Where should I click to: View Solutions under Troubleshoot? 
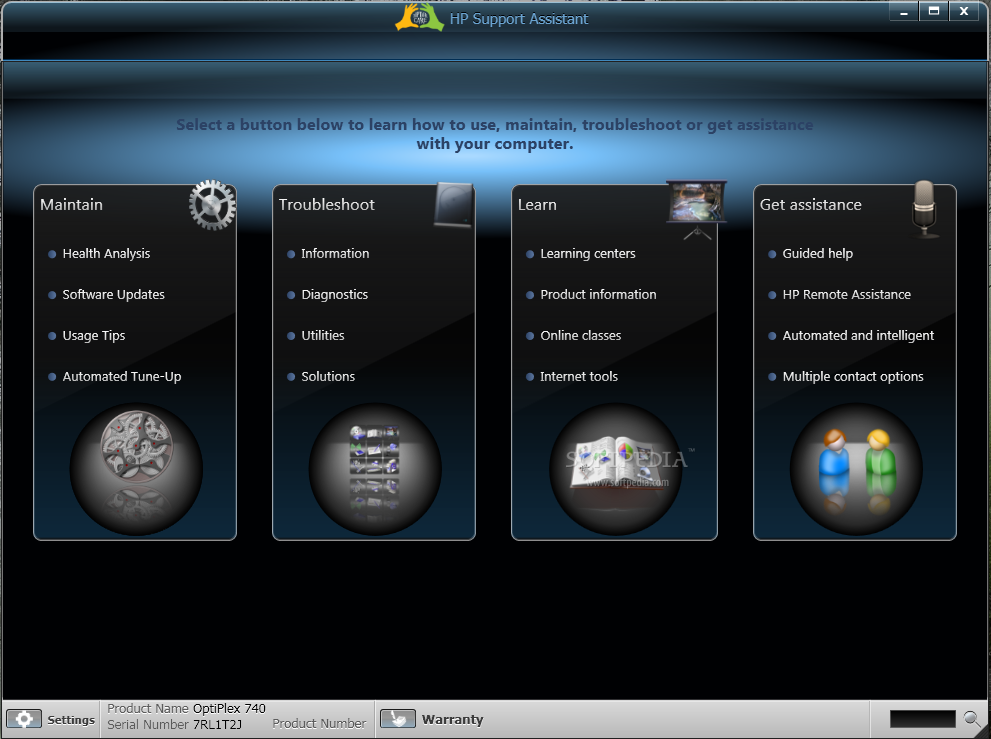(328, 377)
